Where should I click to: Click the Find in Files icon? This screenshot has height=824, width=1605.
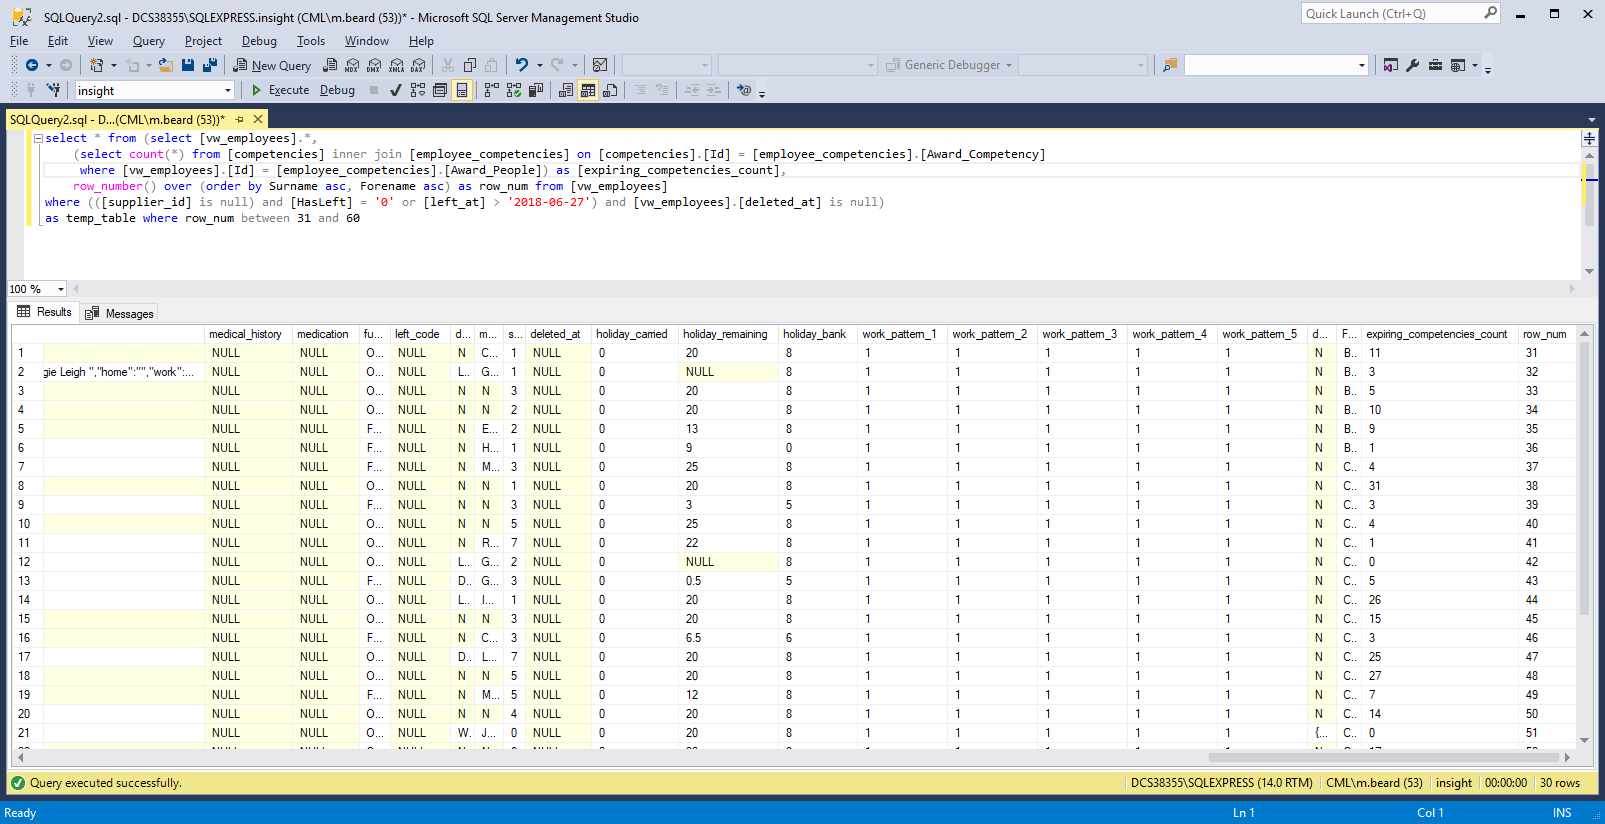[x=1169, y=65]
